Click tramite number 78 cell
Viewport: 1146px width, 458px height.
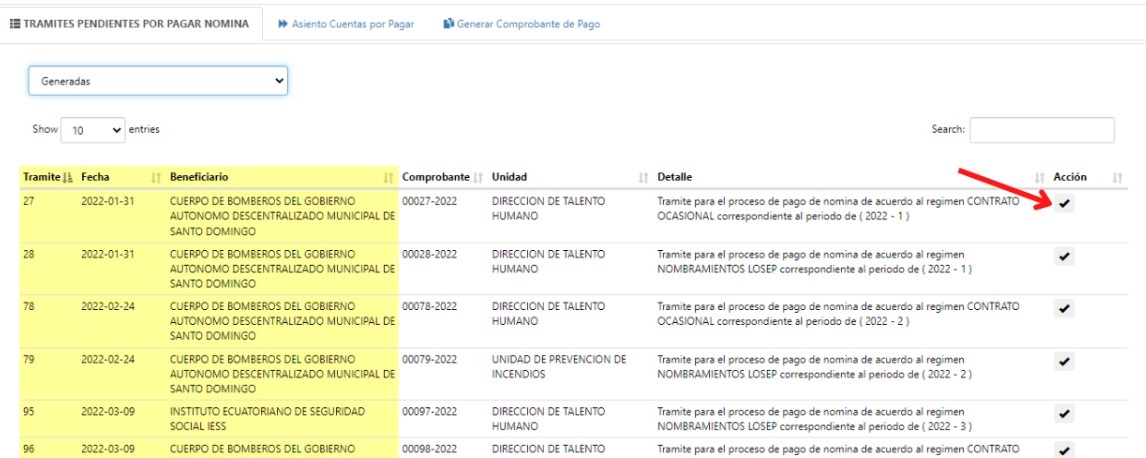(x=29, y=306)
